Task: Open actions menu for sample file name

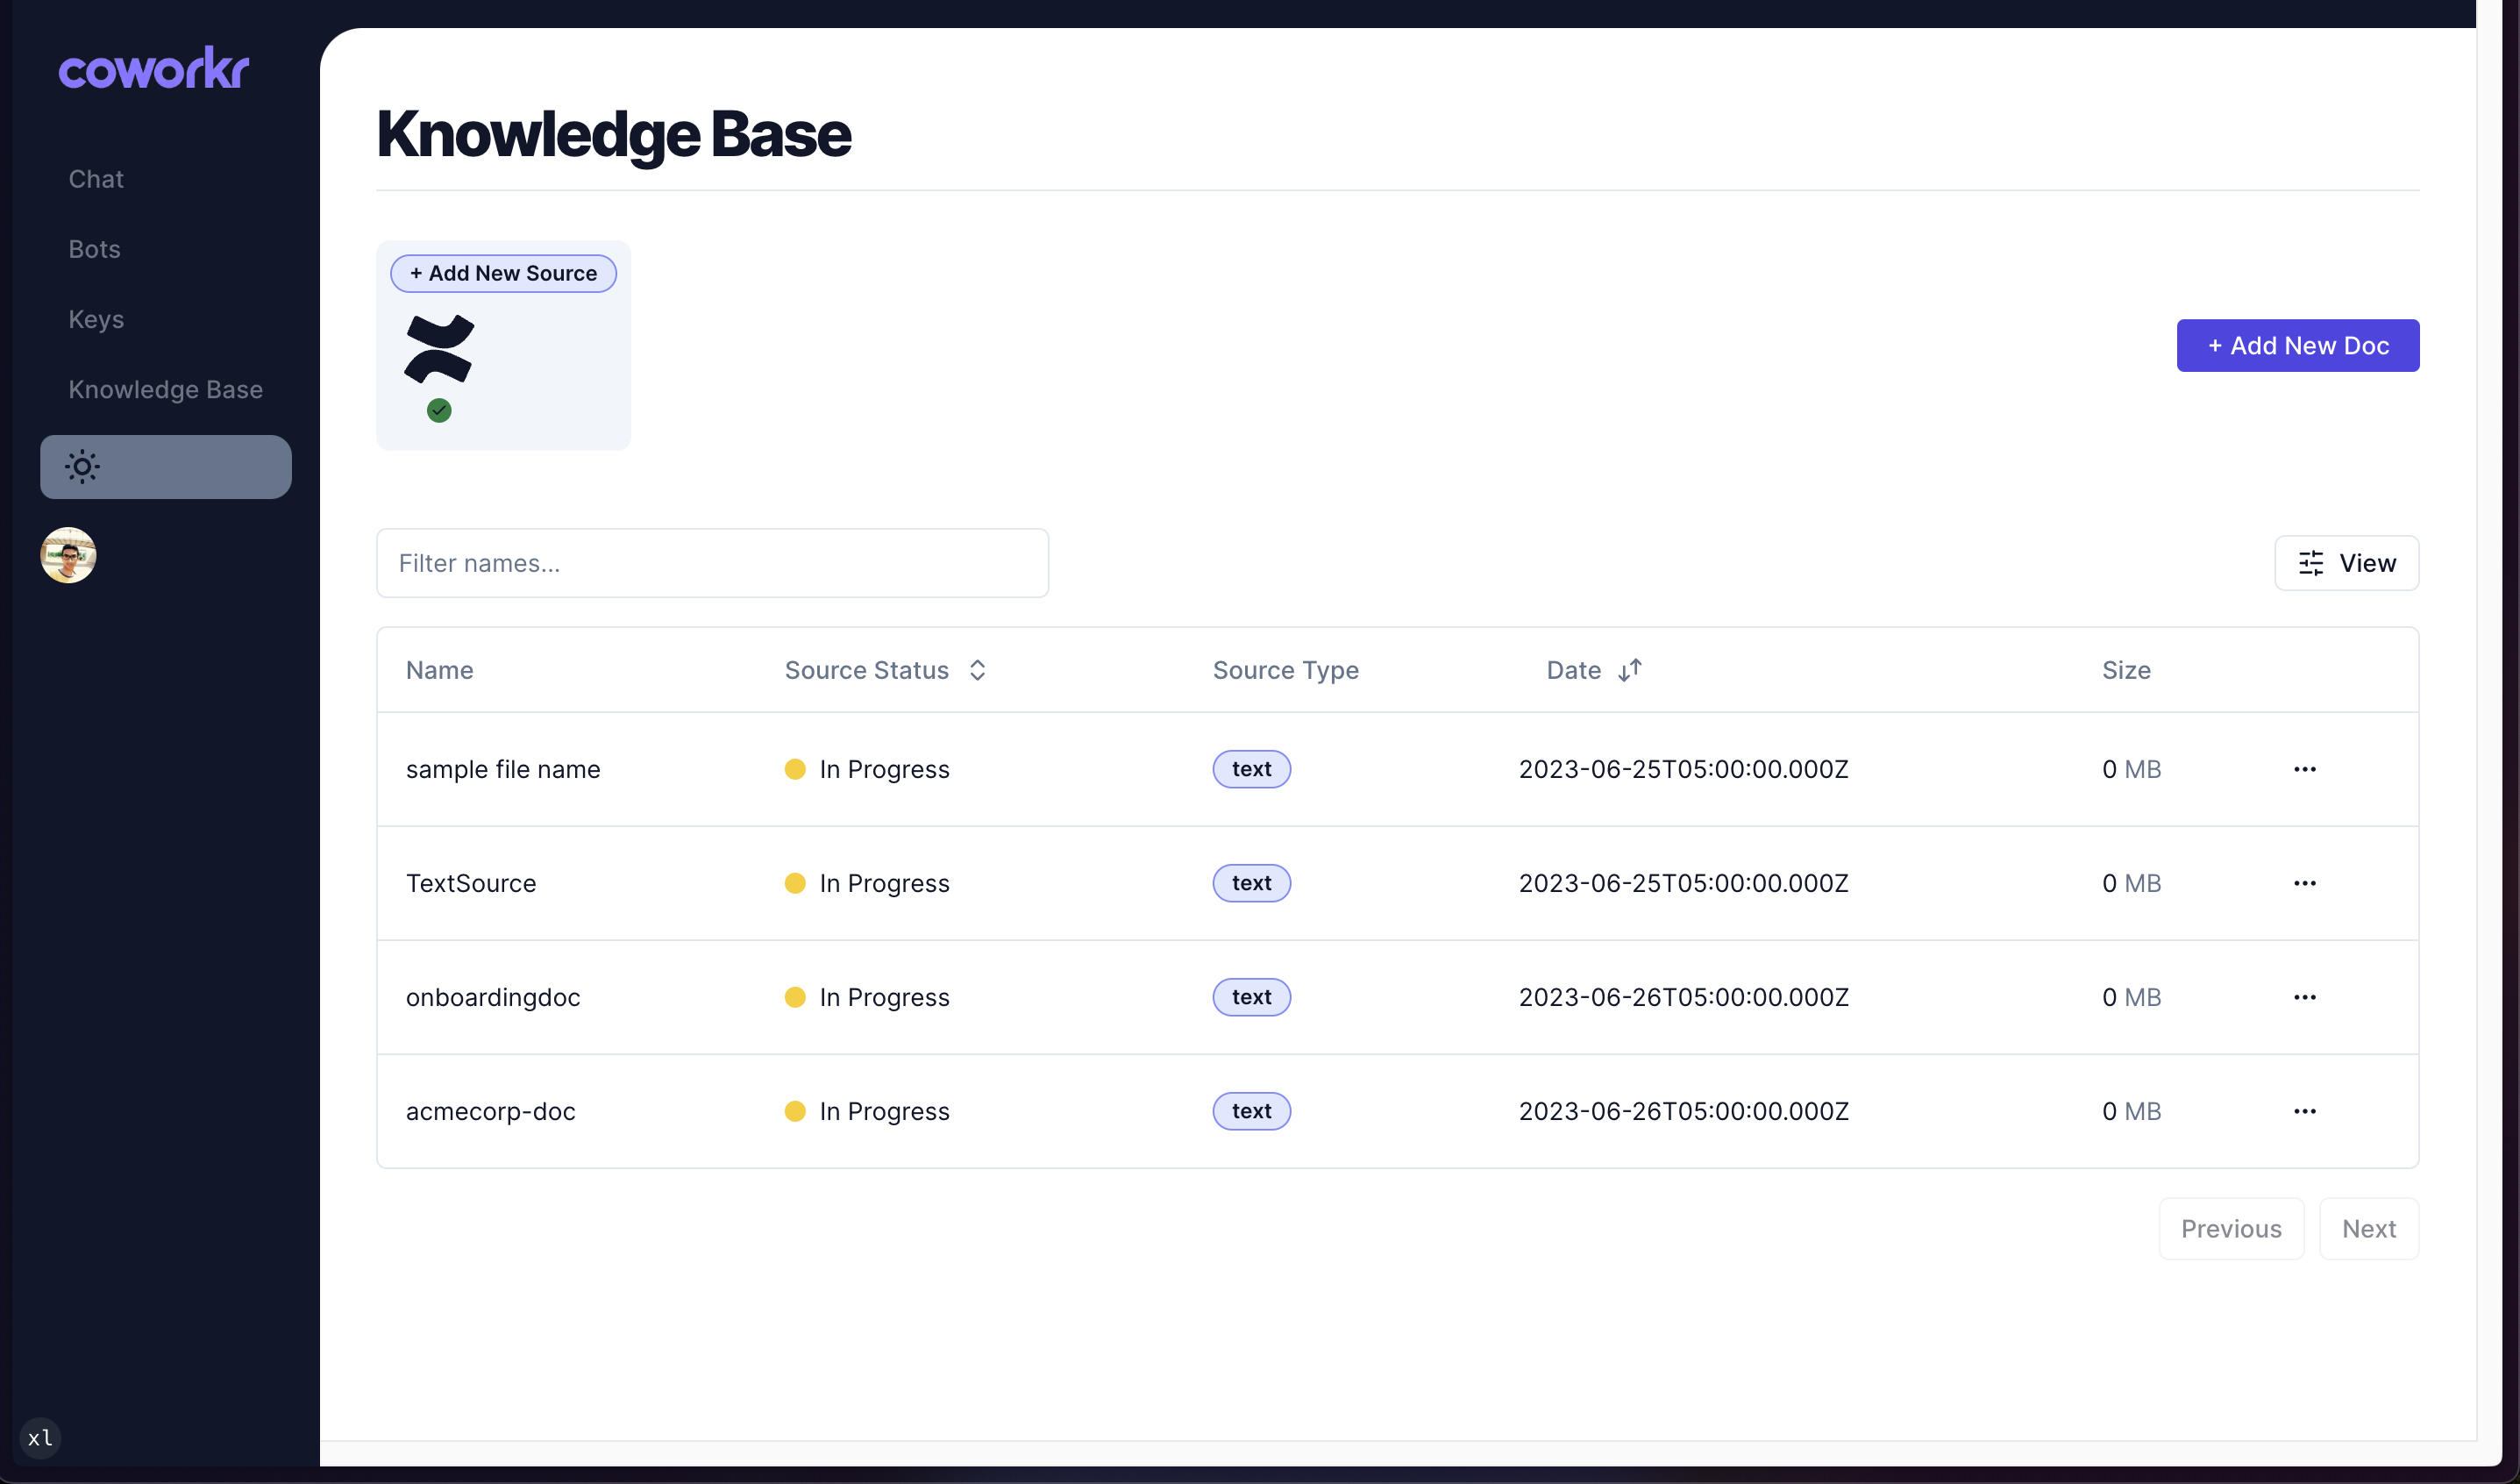Action: tap(2304, 769)
